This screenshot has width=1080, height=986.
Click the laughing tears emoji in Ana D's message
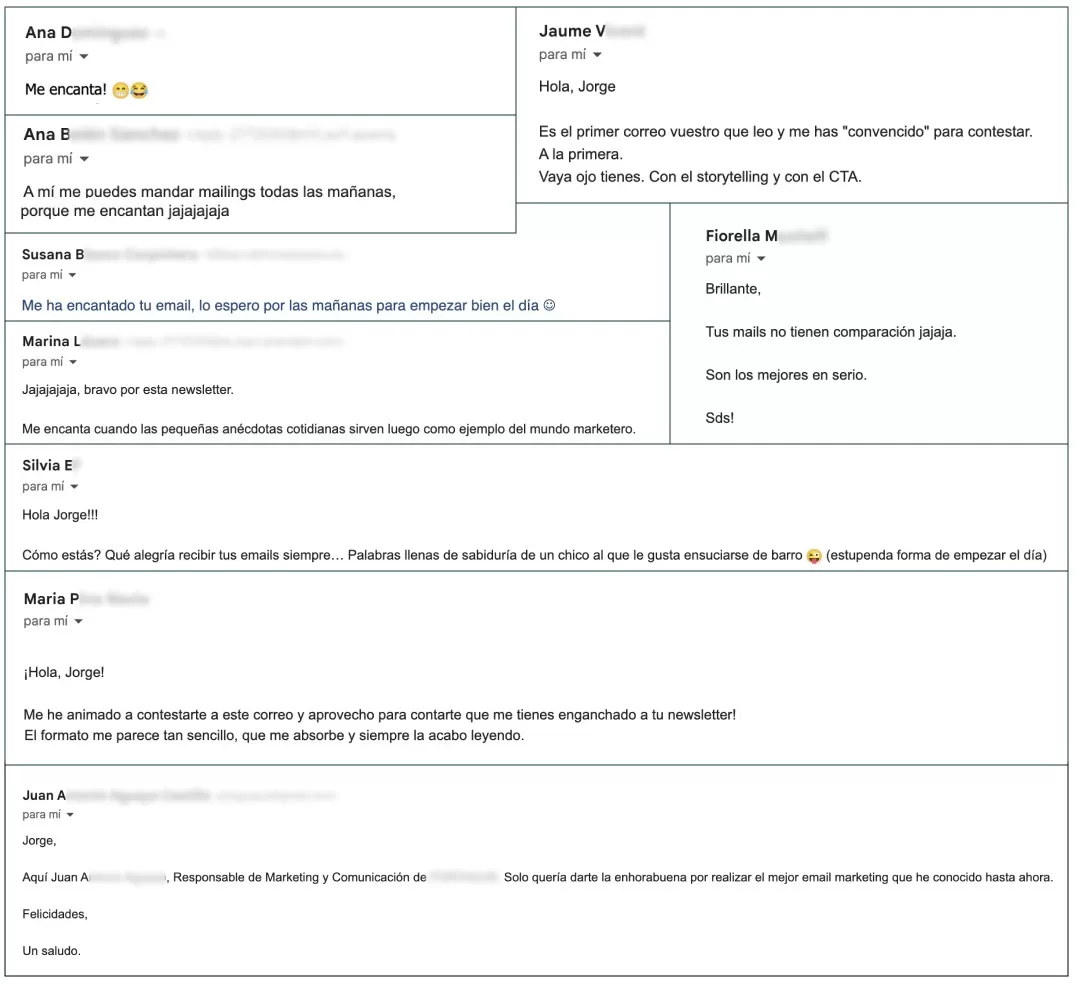pos(139,90)
